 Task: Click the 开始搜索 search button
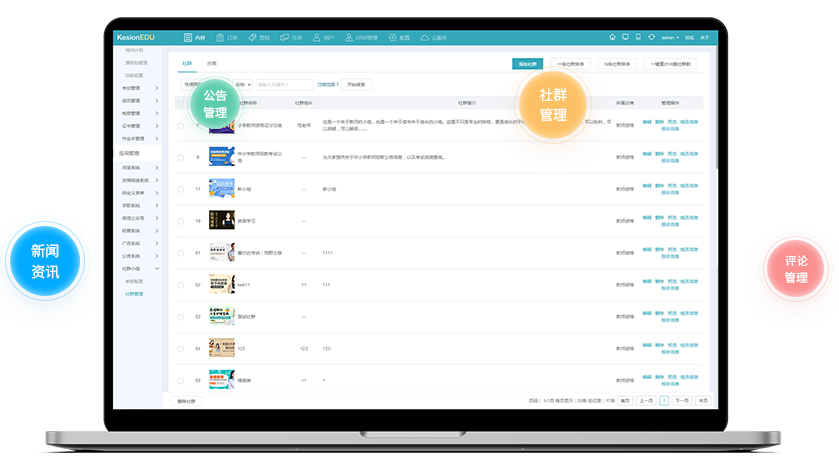click(x=357, y=85)
